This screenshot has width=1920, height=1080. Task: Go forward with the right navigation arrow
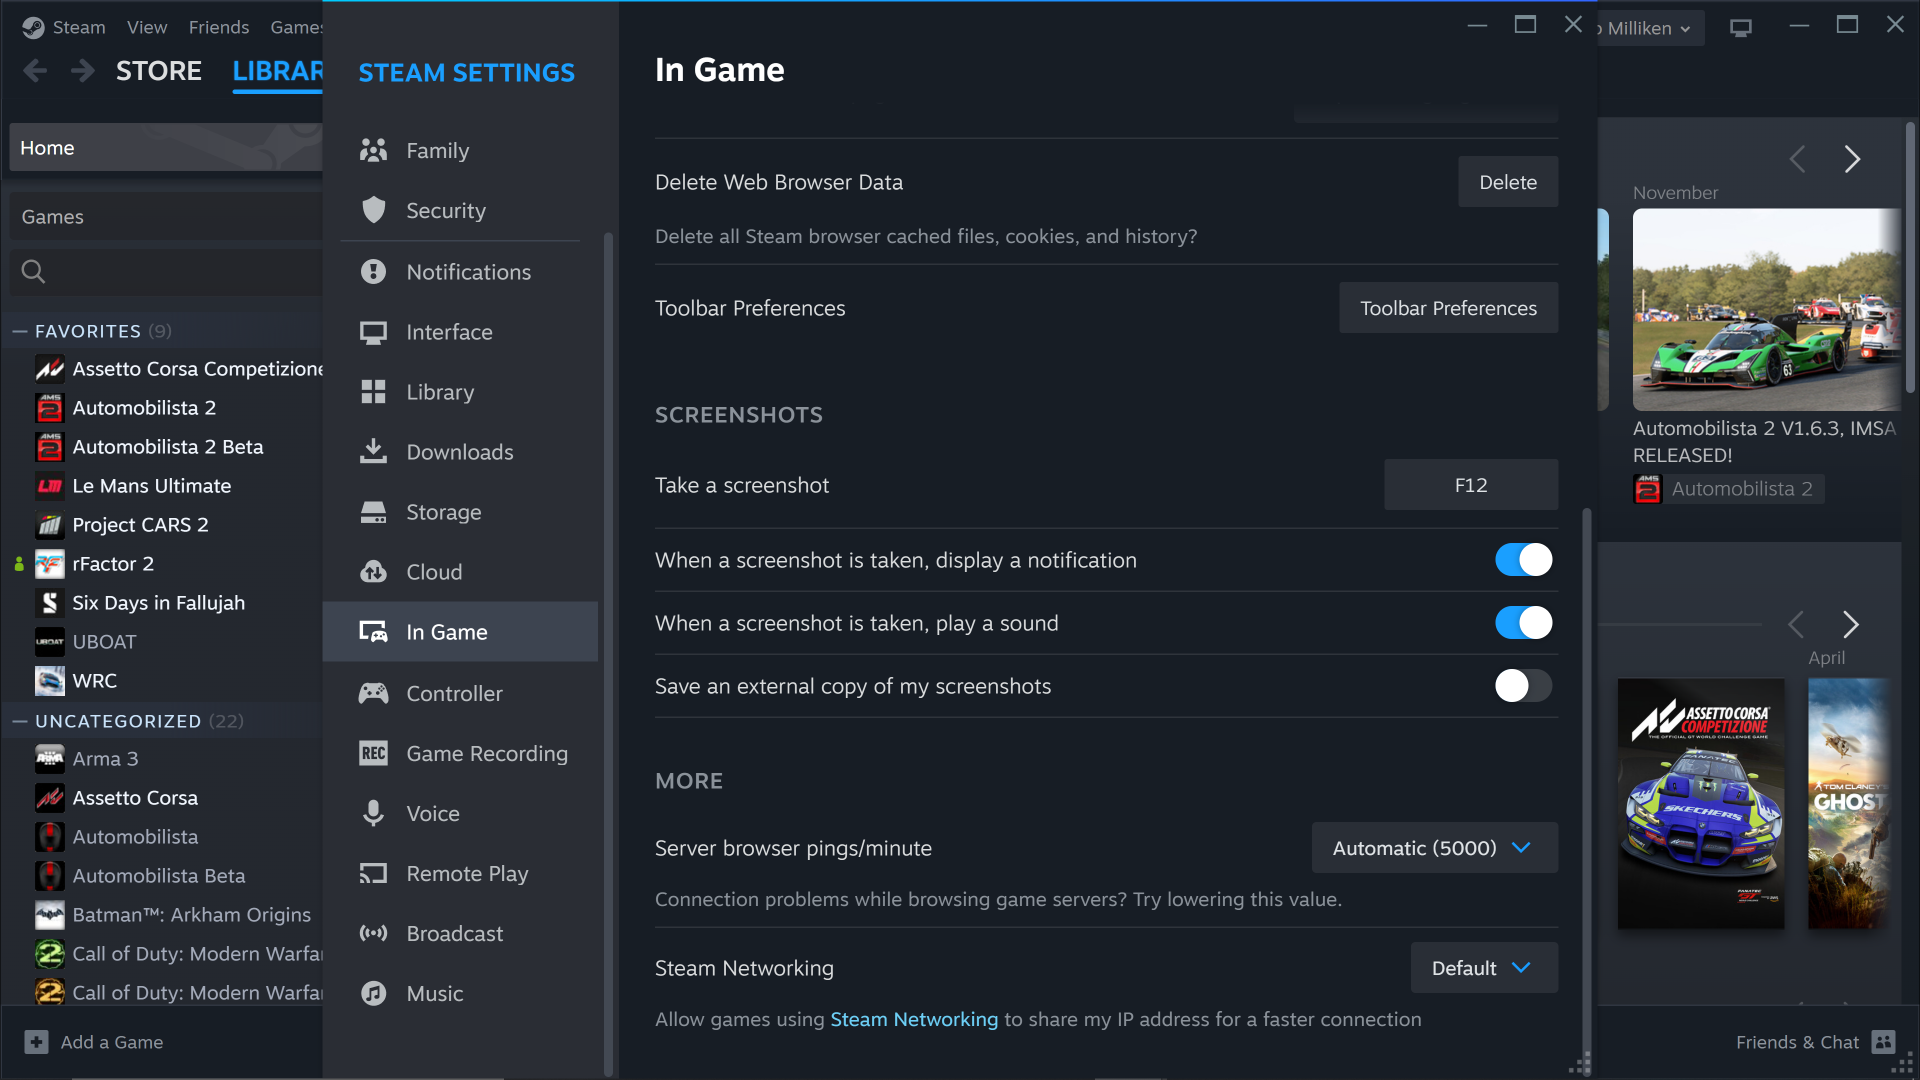[83, 71]
